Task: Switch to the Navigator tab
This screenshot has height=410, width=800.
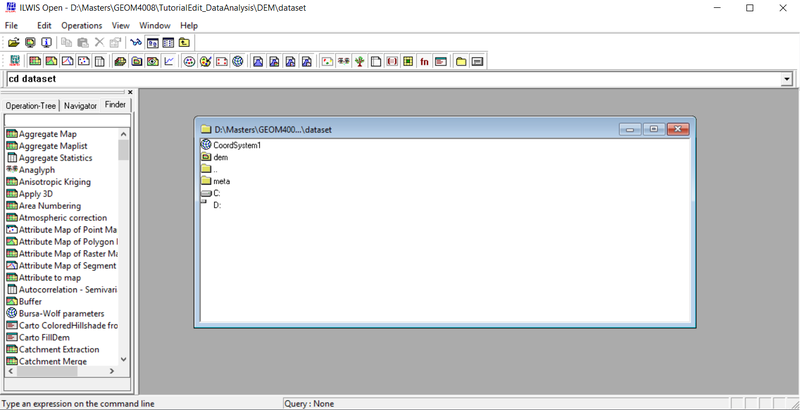Action: (81, 105)
